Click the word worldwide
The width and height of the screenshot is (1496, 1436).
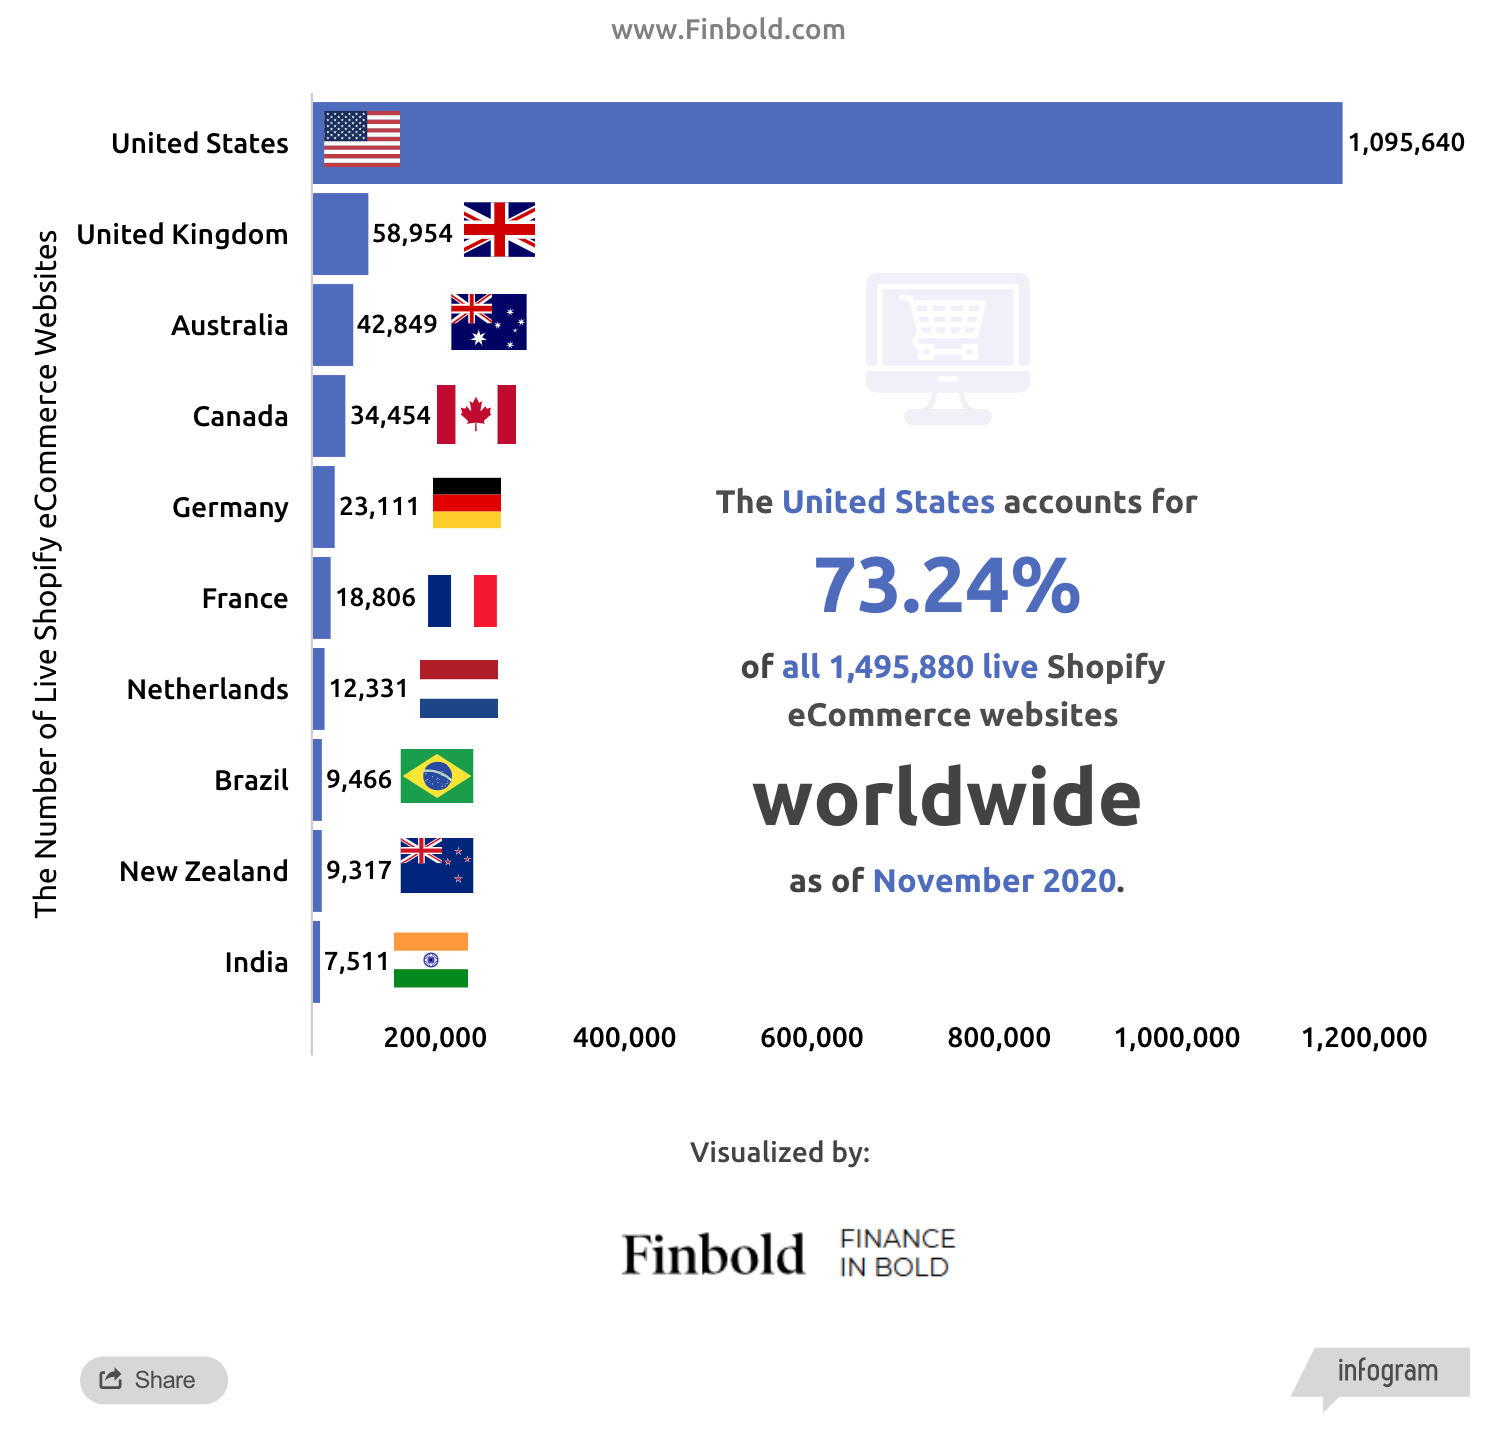(x=947, y=798)
